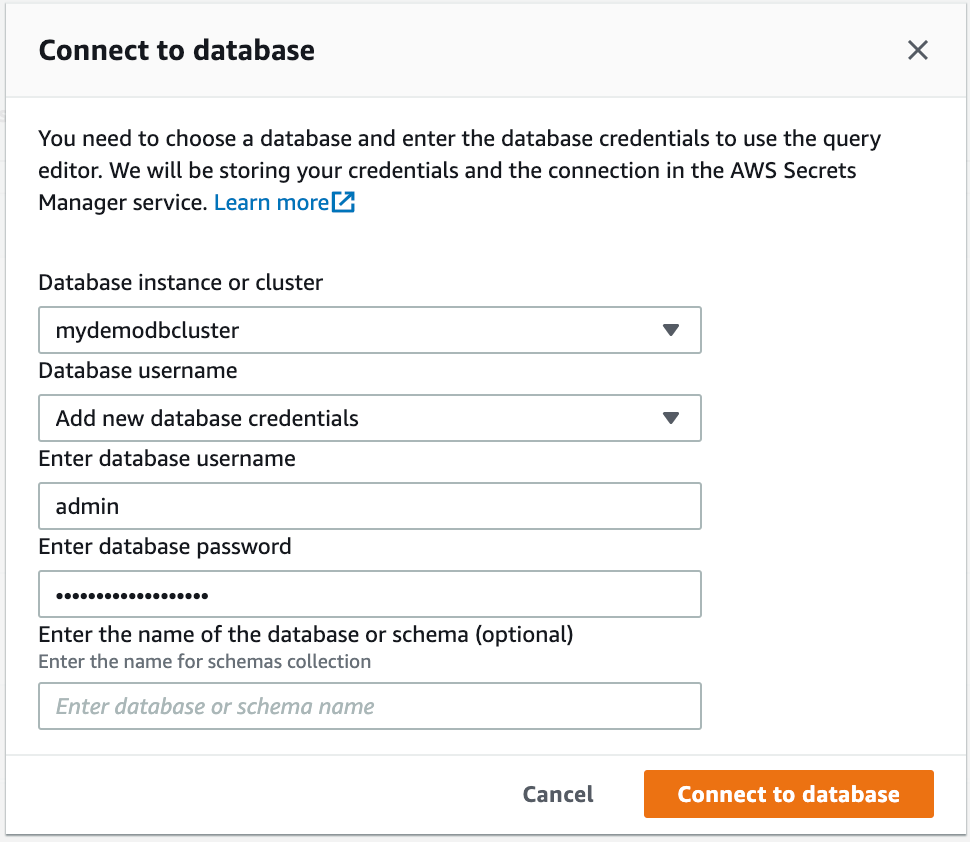Click the schemas collection helper text
The height and width of the screenshot is (842, 970).
(x=204, y=661)
